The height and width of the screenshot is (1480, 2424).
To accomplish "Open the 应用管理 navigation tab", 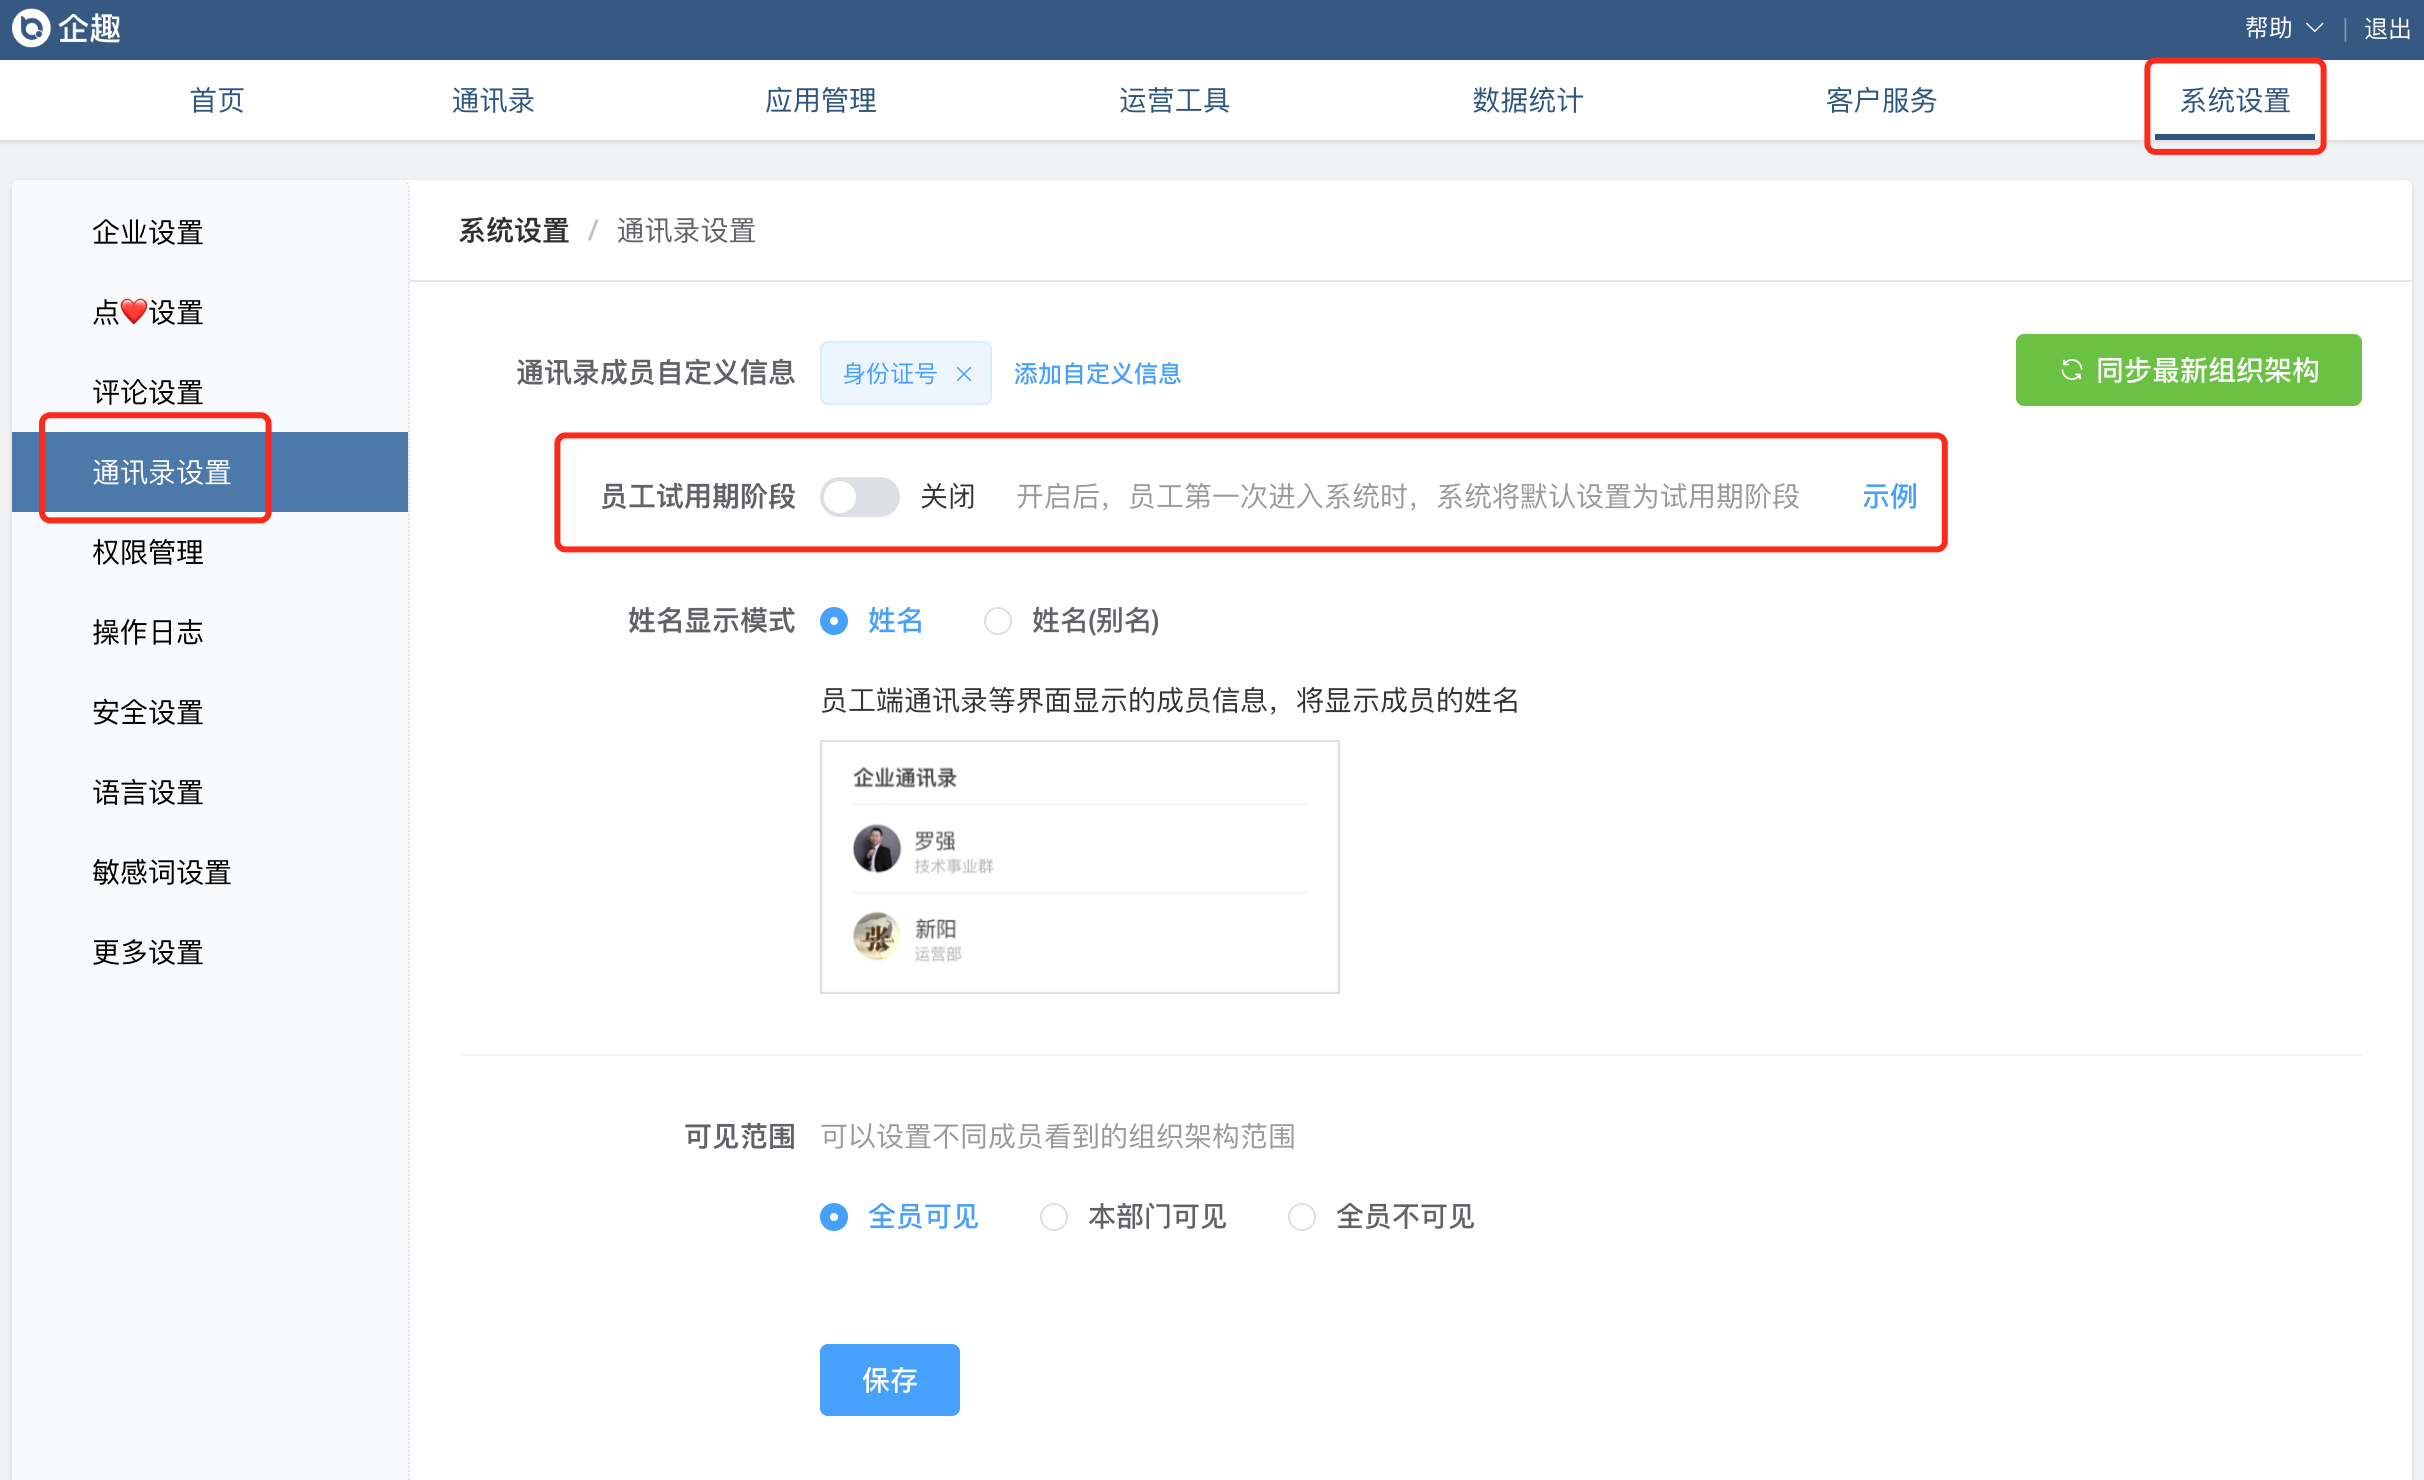I will 820,100.
